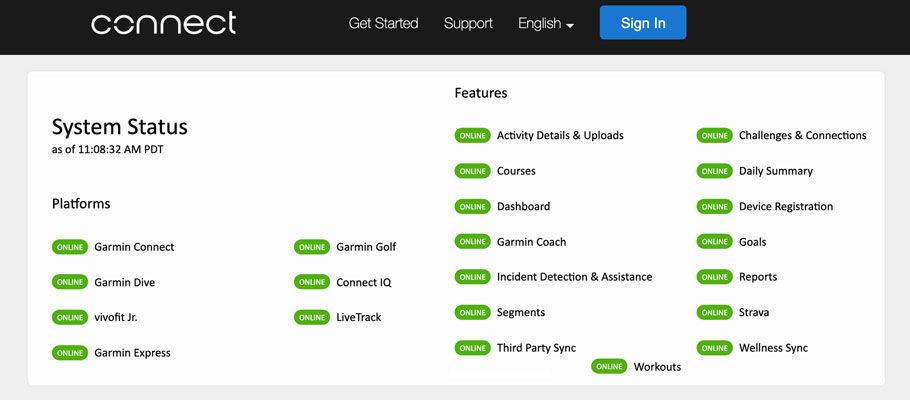Click the ONLINE badge beside Connect IQ
This screenshot has height=400, width=910.
pos(312,282)
